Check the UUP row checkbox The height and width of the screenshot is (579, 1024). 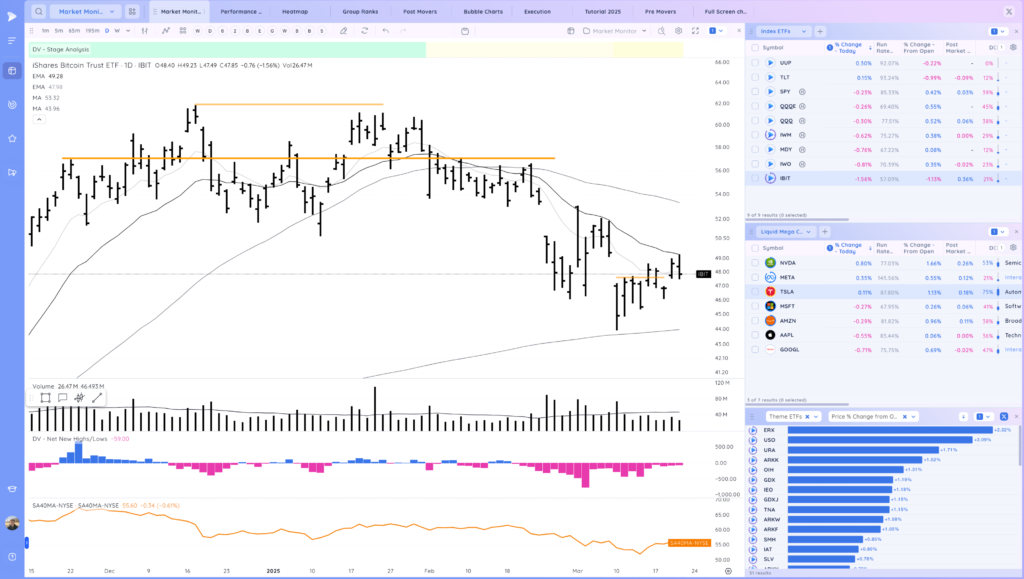pyautogui.click(x=755, y=63)
